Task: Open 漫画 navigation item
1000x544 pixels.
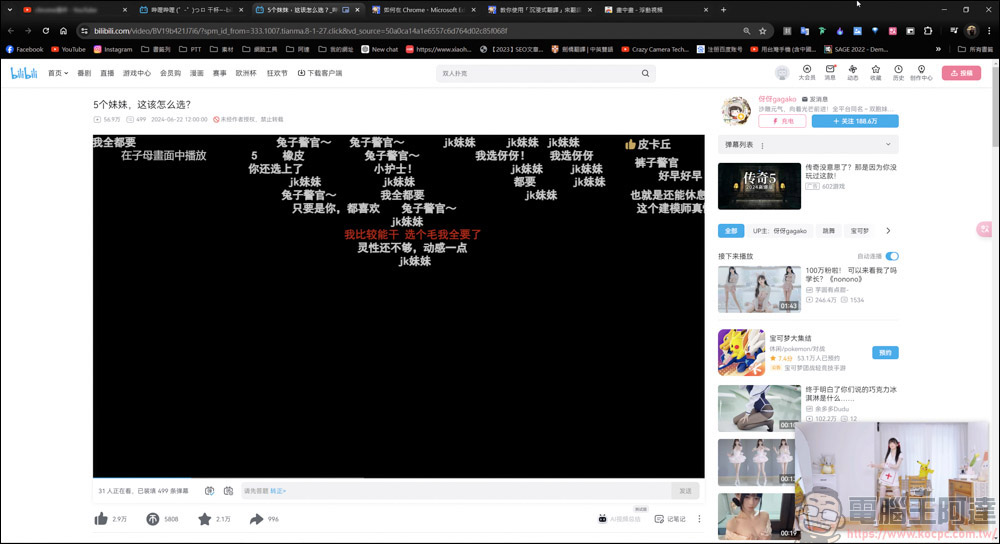Action: pos(196,73)
